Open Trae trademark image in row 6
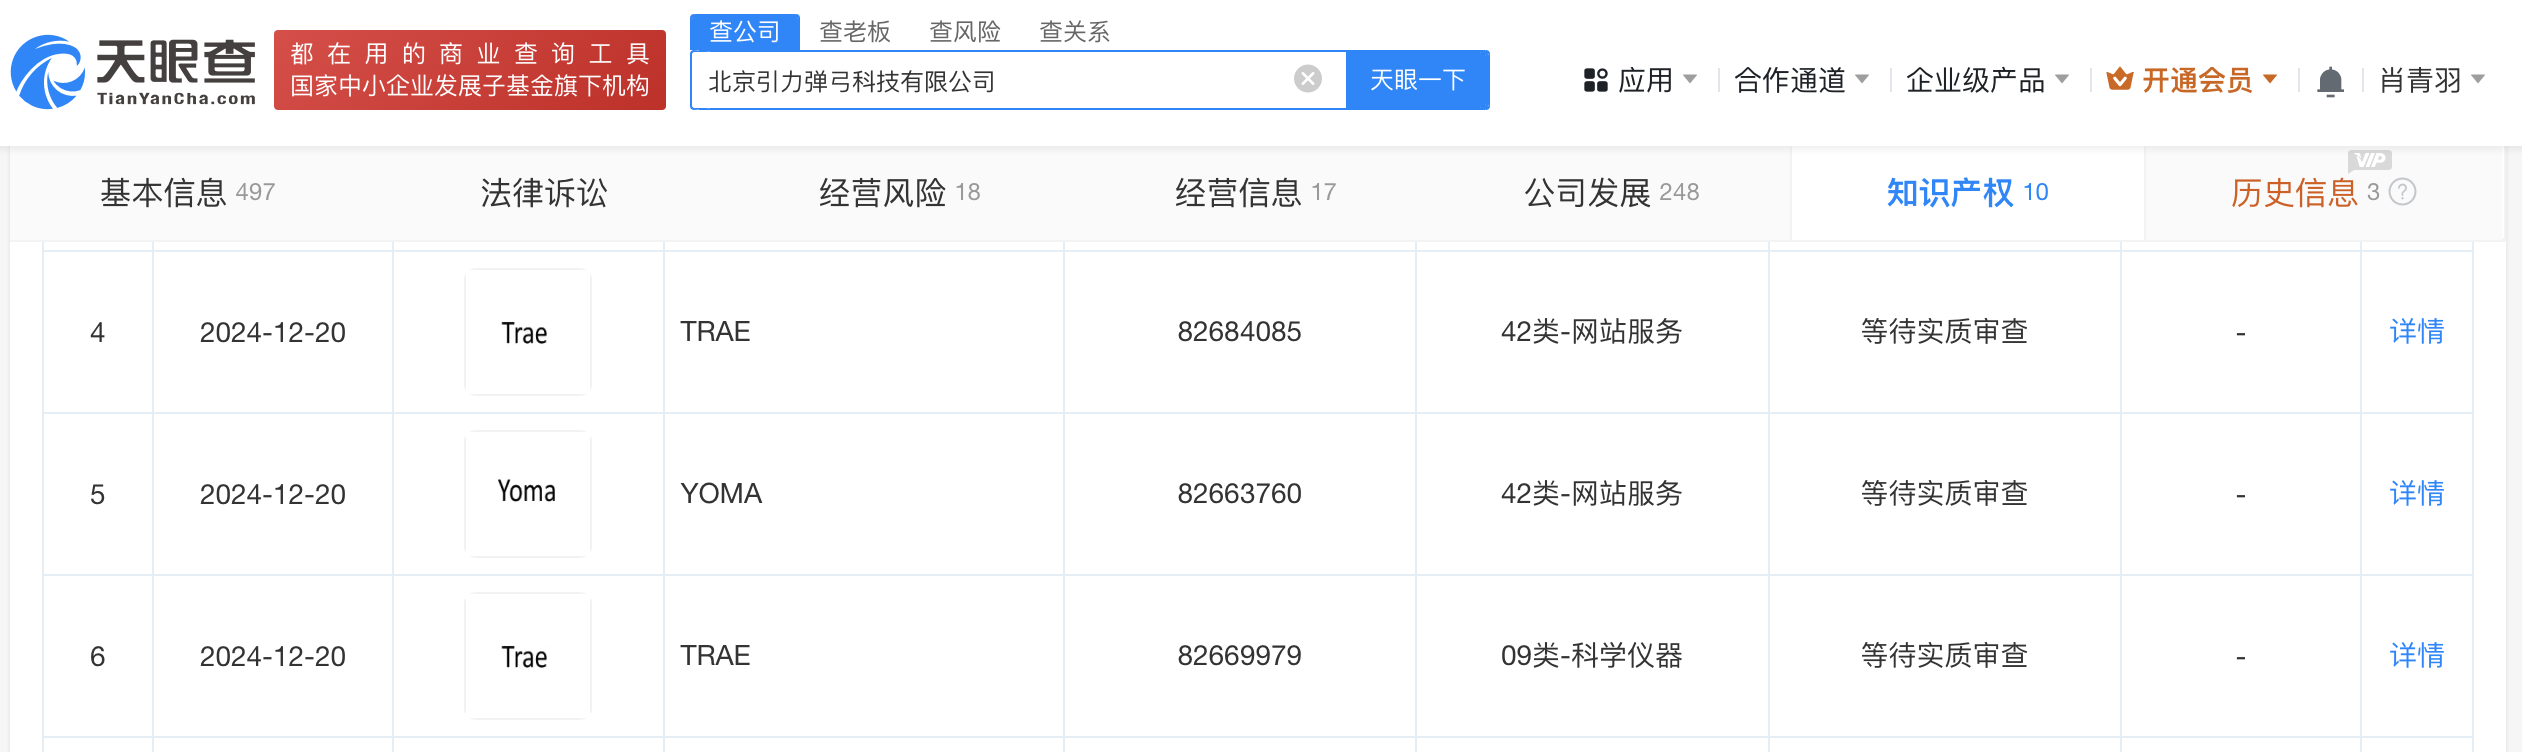This screenshot has height=752, width=2522. point(527,656)
